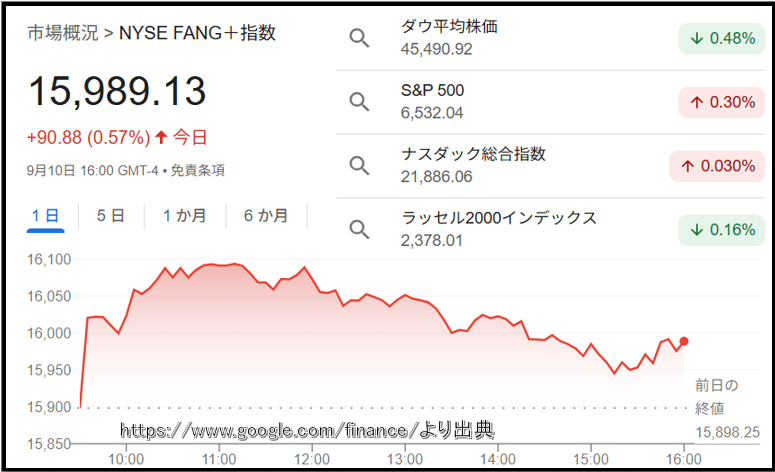Click the green 0.16% down badge
775x472 pixels.
click(x=722, y=230)
